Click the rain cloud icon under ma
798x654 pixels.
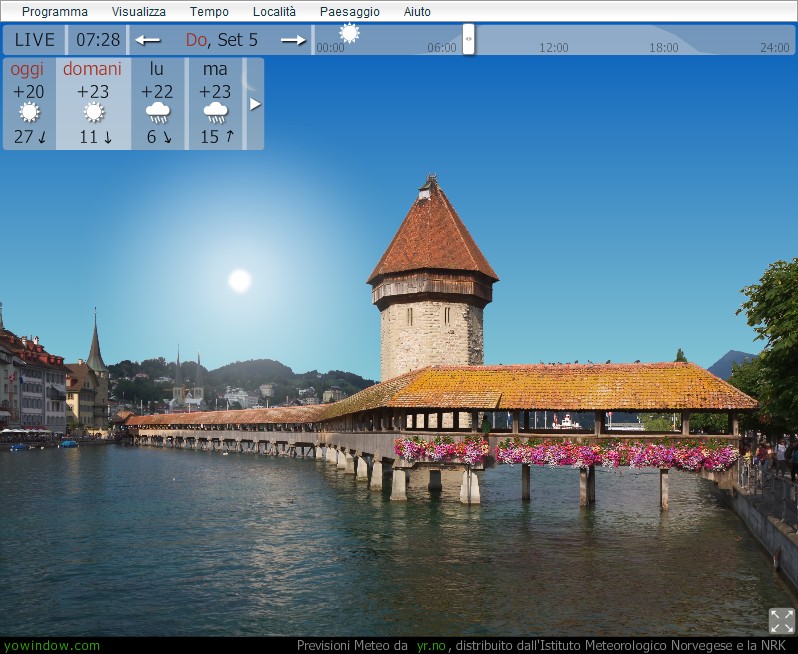[x=216, y=112]
